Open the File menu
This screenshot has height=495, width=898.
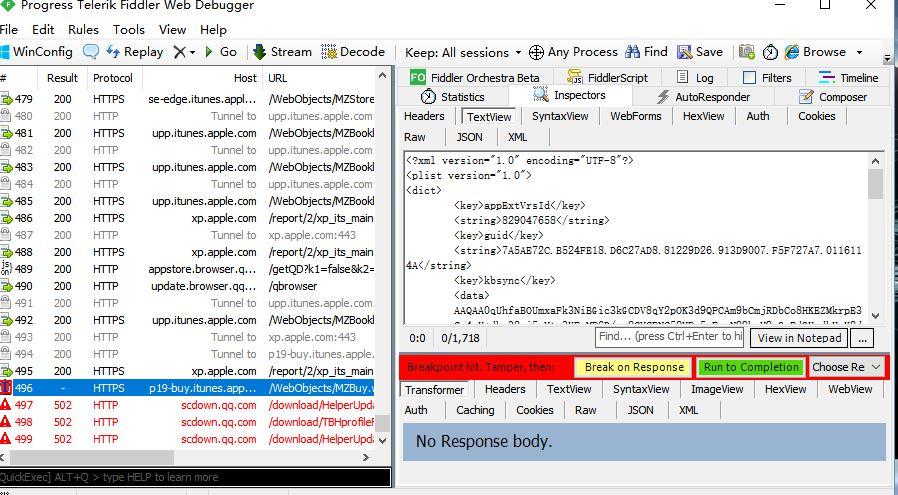(9, 30)
